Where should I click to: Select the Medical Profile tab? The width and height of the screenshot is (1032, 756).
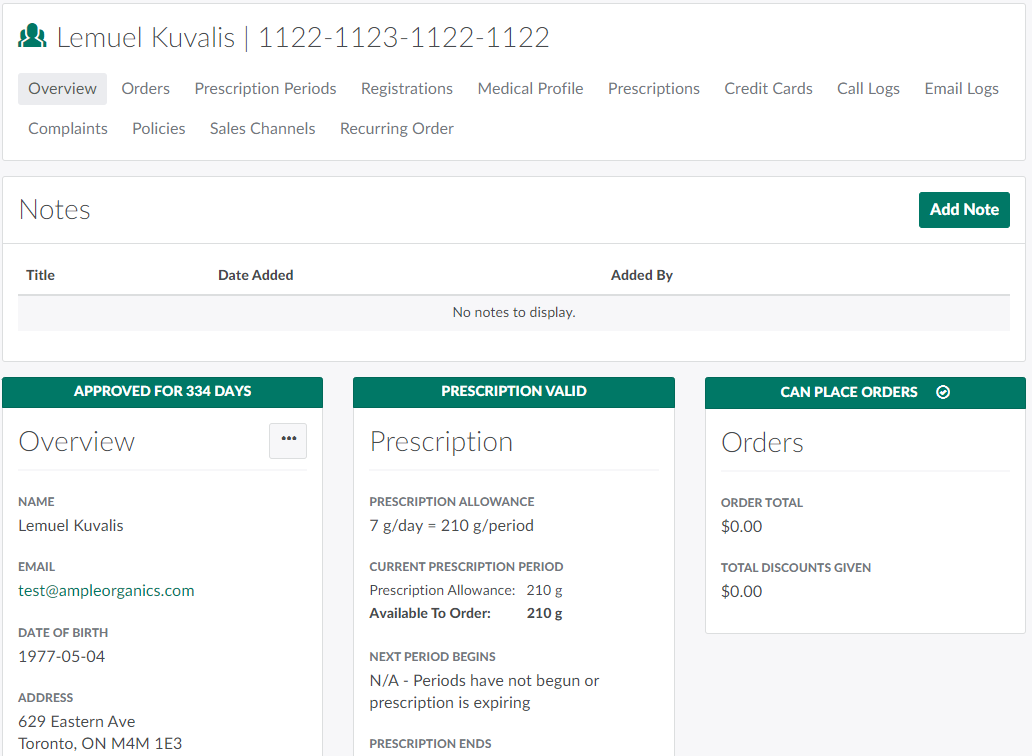530,89
